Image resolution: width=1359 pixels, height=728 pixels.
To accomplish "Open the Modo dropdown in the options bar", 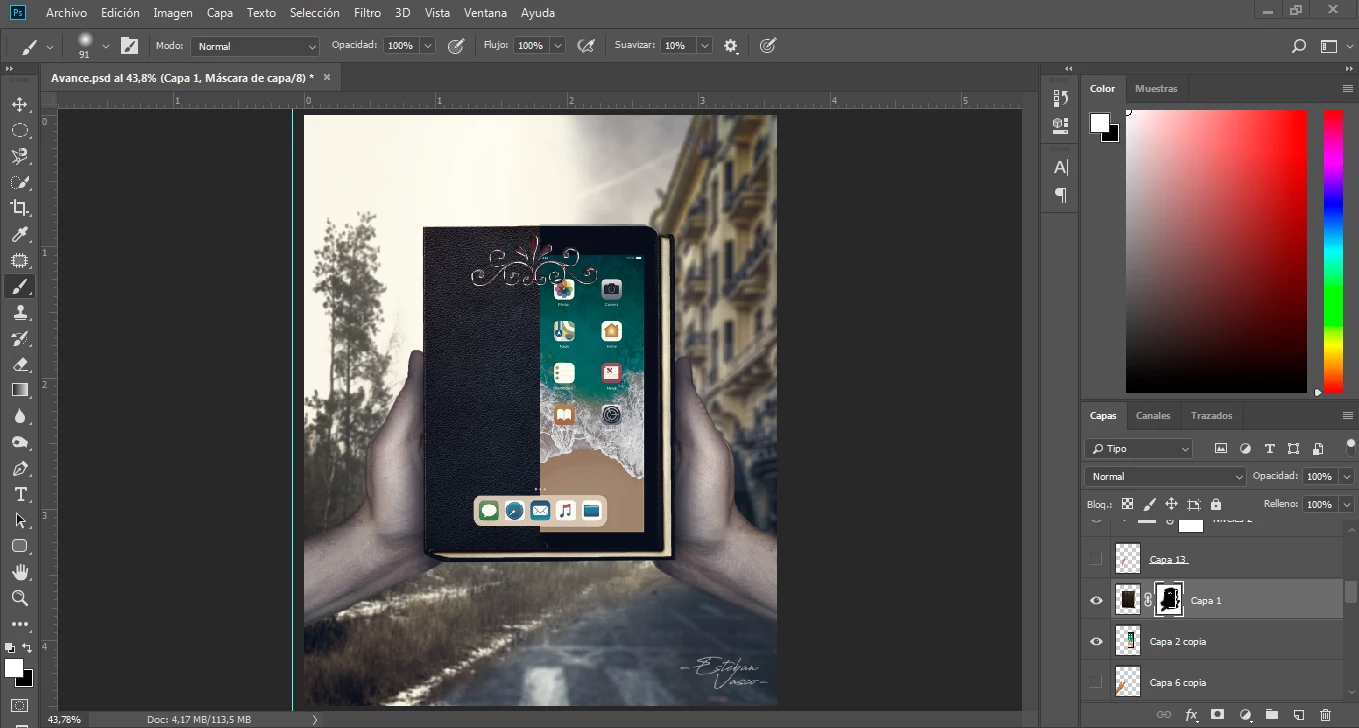I will point(254,45).
